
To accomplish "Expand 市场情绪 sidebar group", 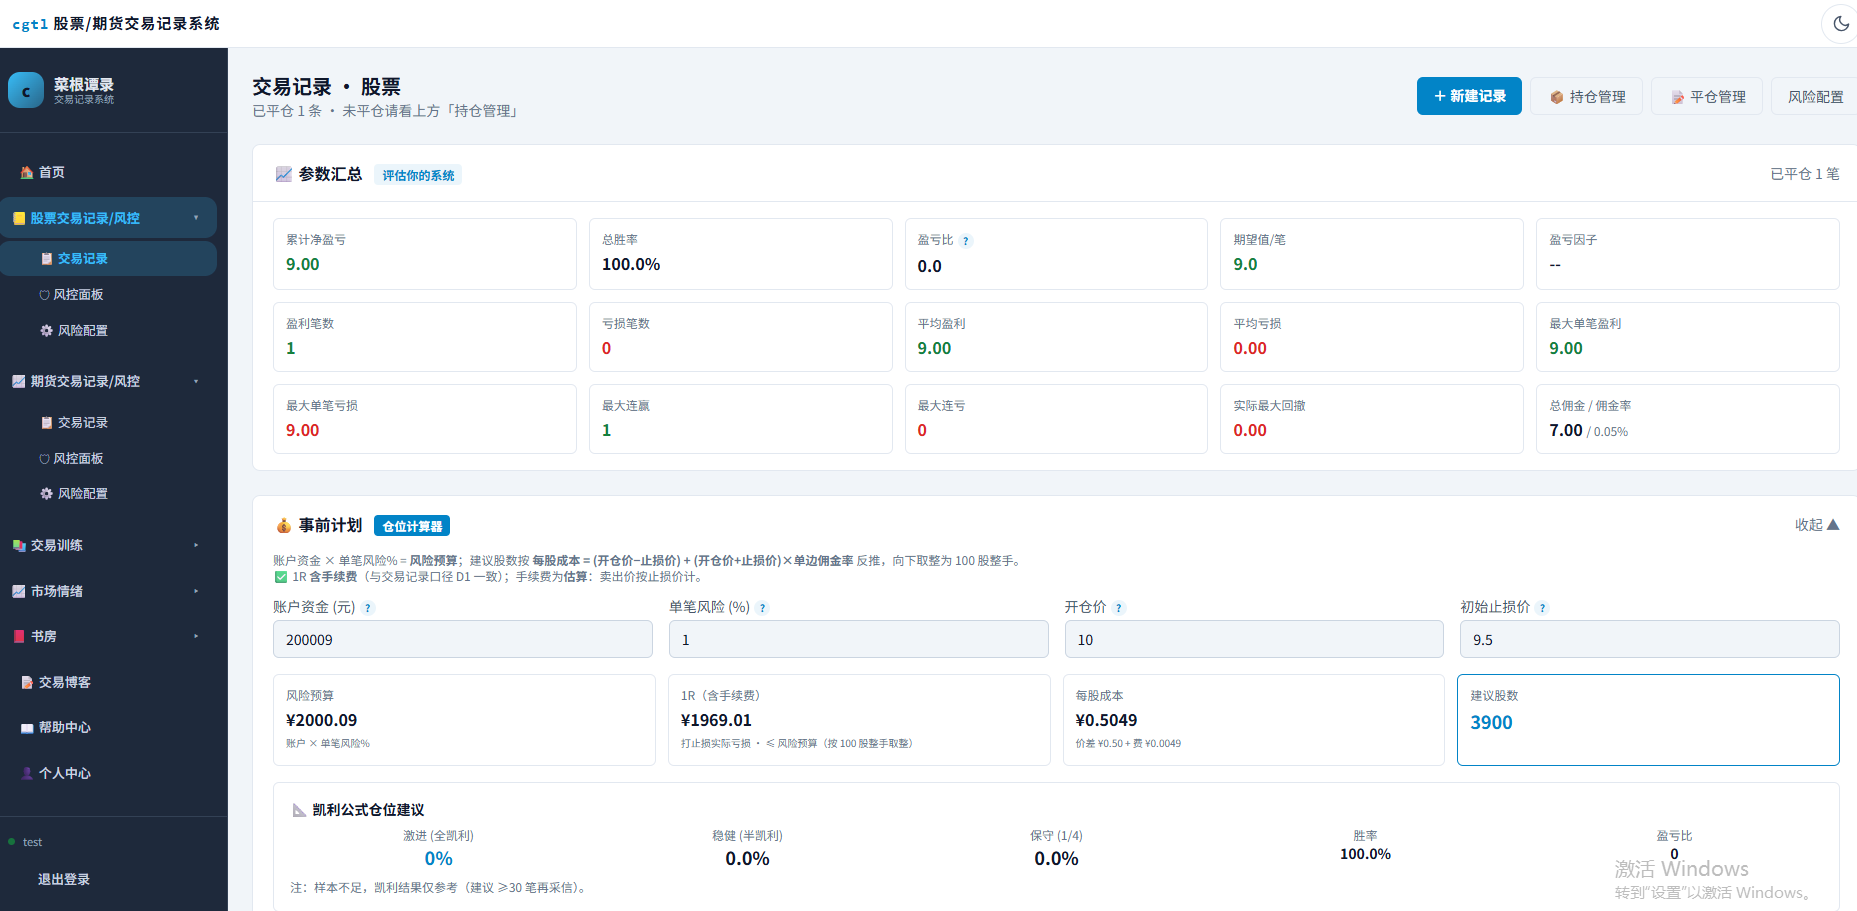I will (108, 591).
